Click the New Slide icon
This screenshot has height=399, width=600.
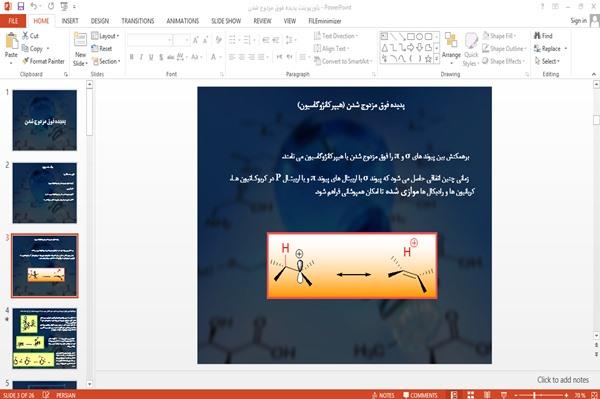[80, 41]
